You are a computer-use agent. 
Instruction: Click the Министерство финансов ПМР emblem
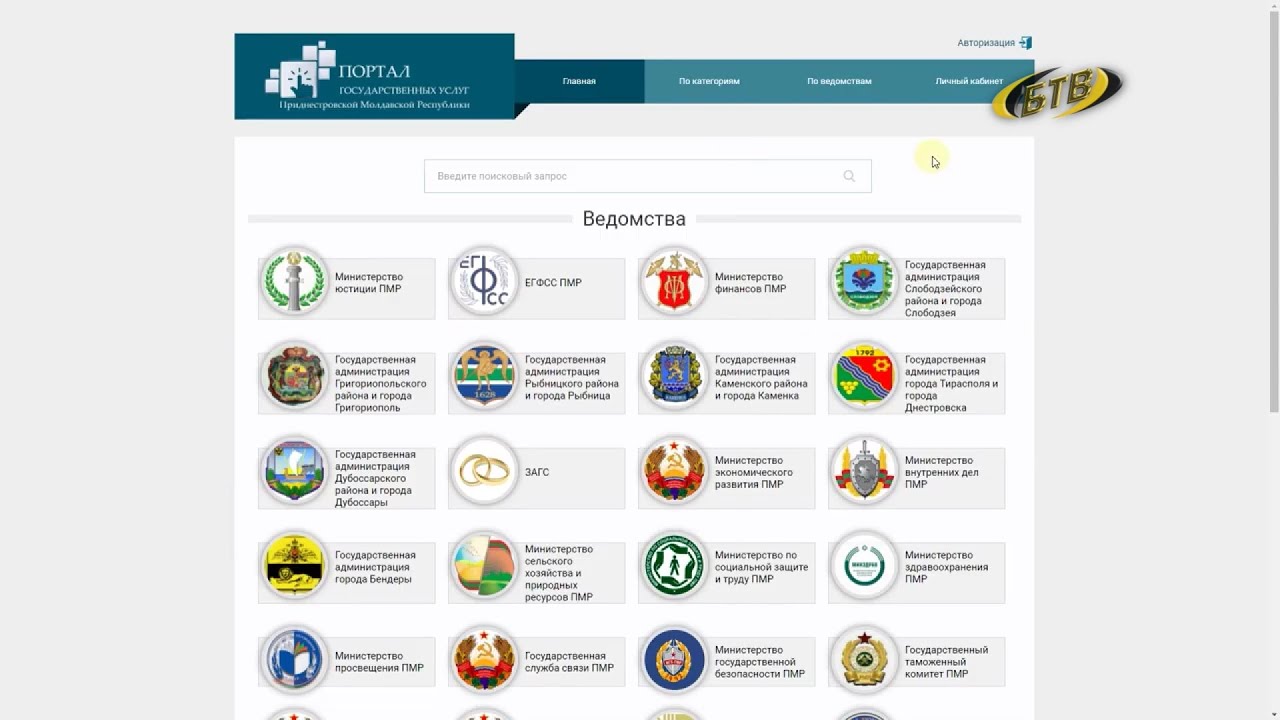coord(674,283)
